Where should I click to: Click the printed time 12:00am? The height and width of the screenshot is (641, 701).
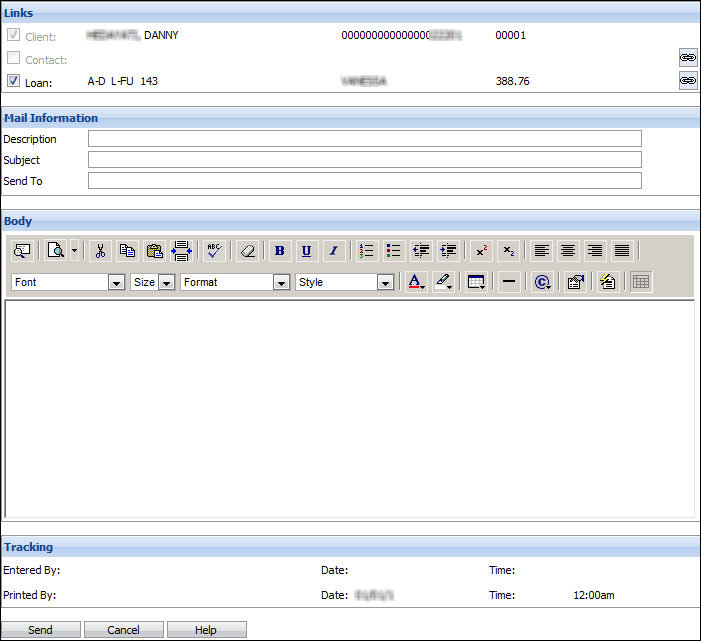594,595
